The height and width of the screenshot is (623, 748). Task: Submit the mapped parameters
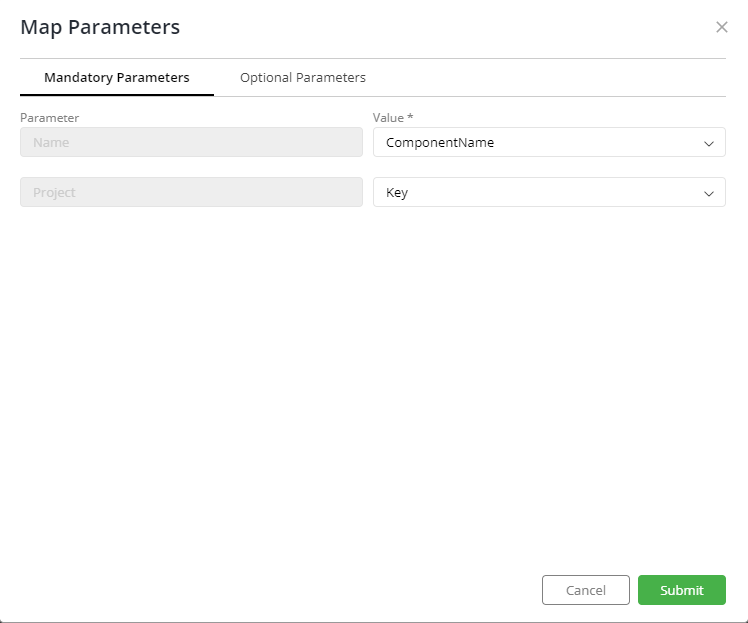click(x=682, y=590)
